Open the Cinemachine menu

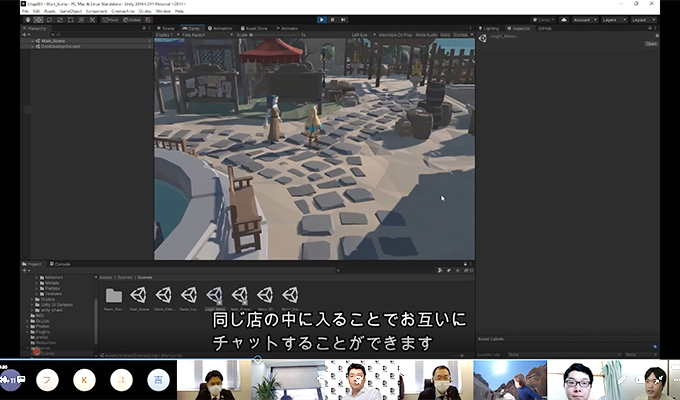[x=123, y=11]
